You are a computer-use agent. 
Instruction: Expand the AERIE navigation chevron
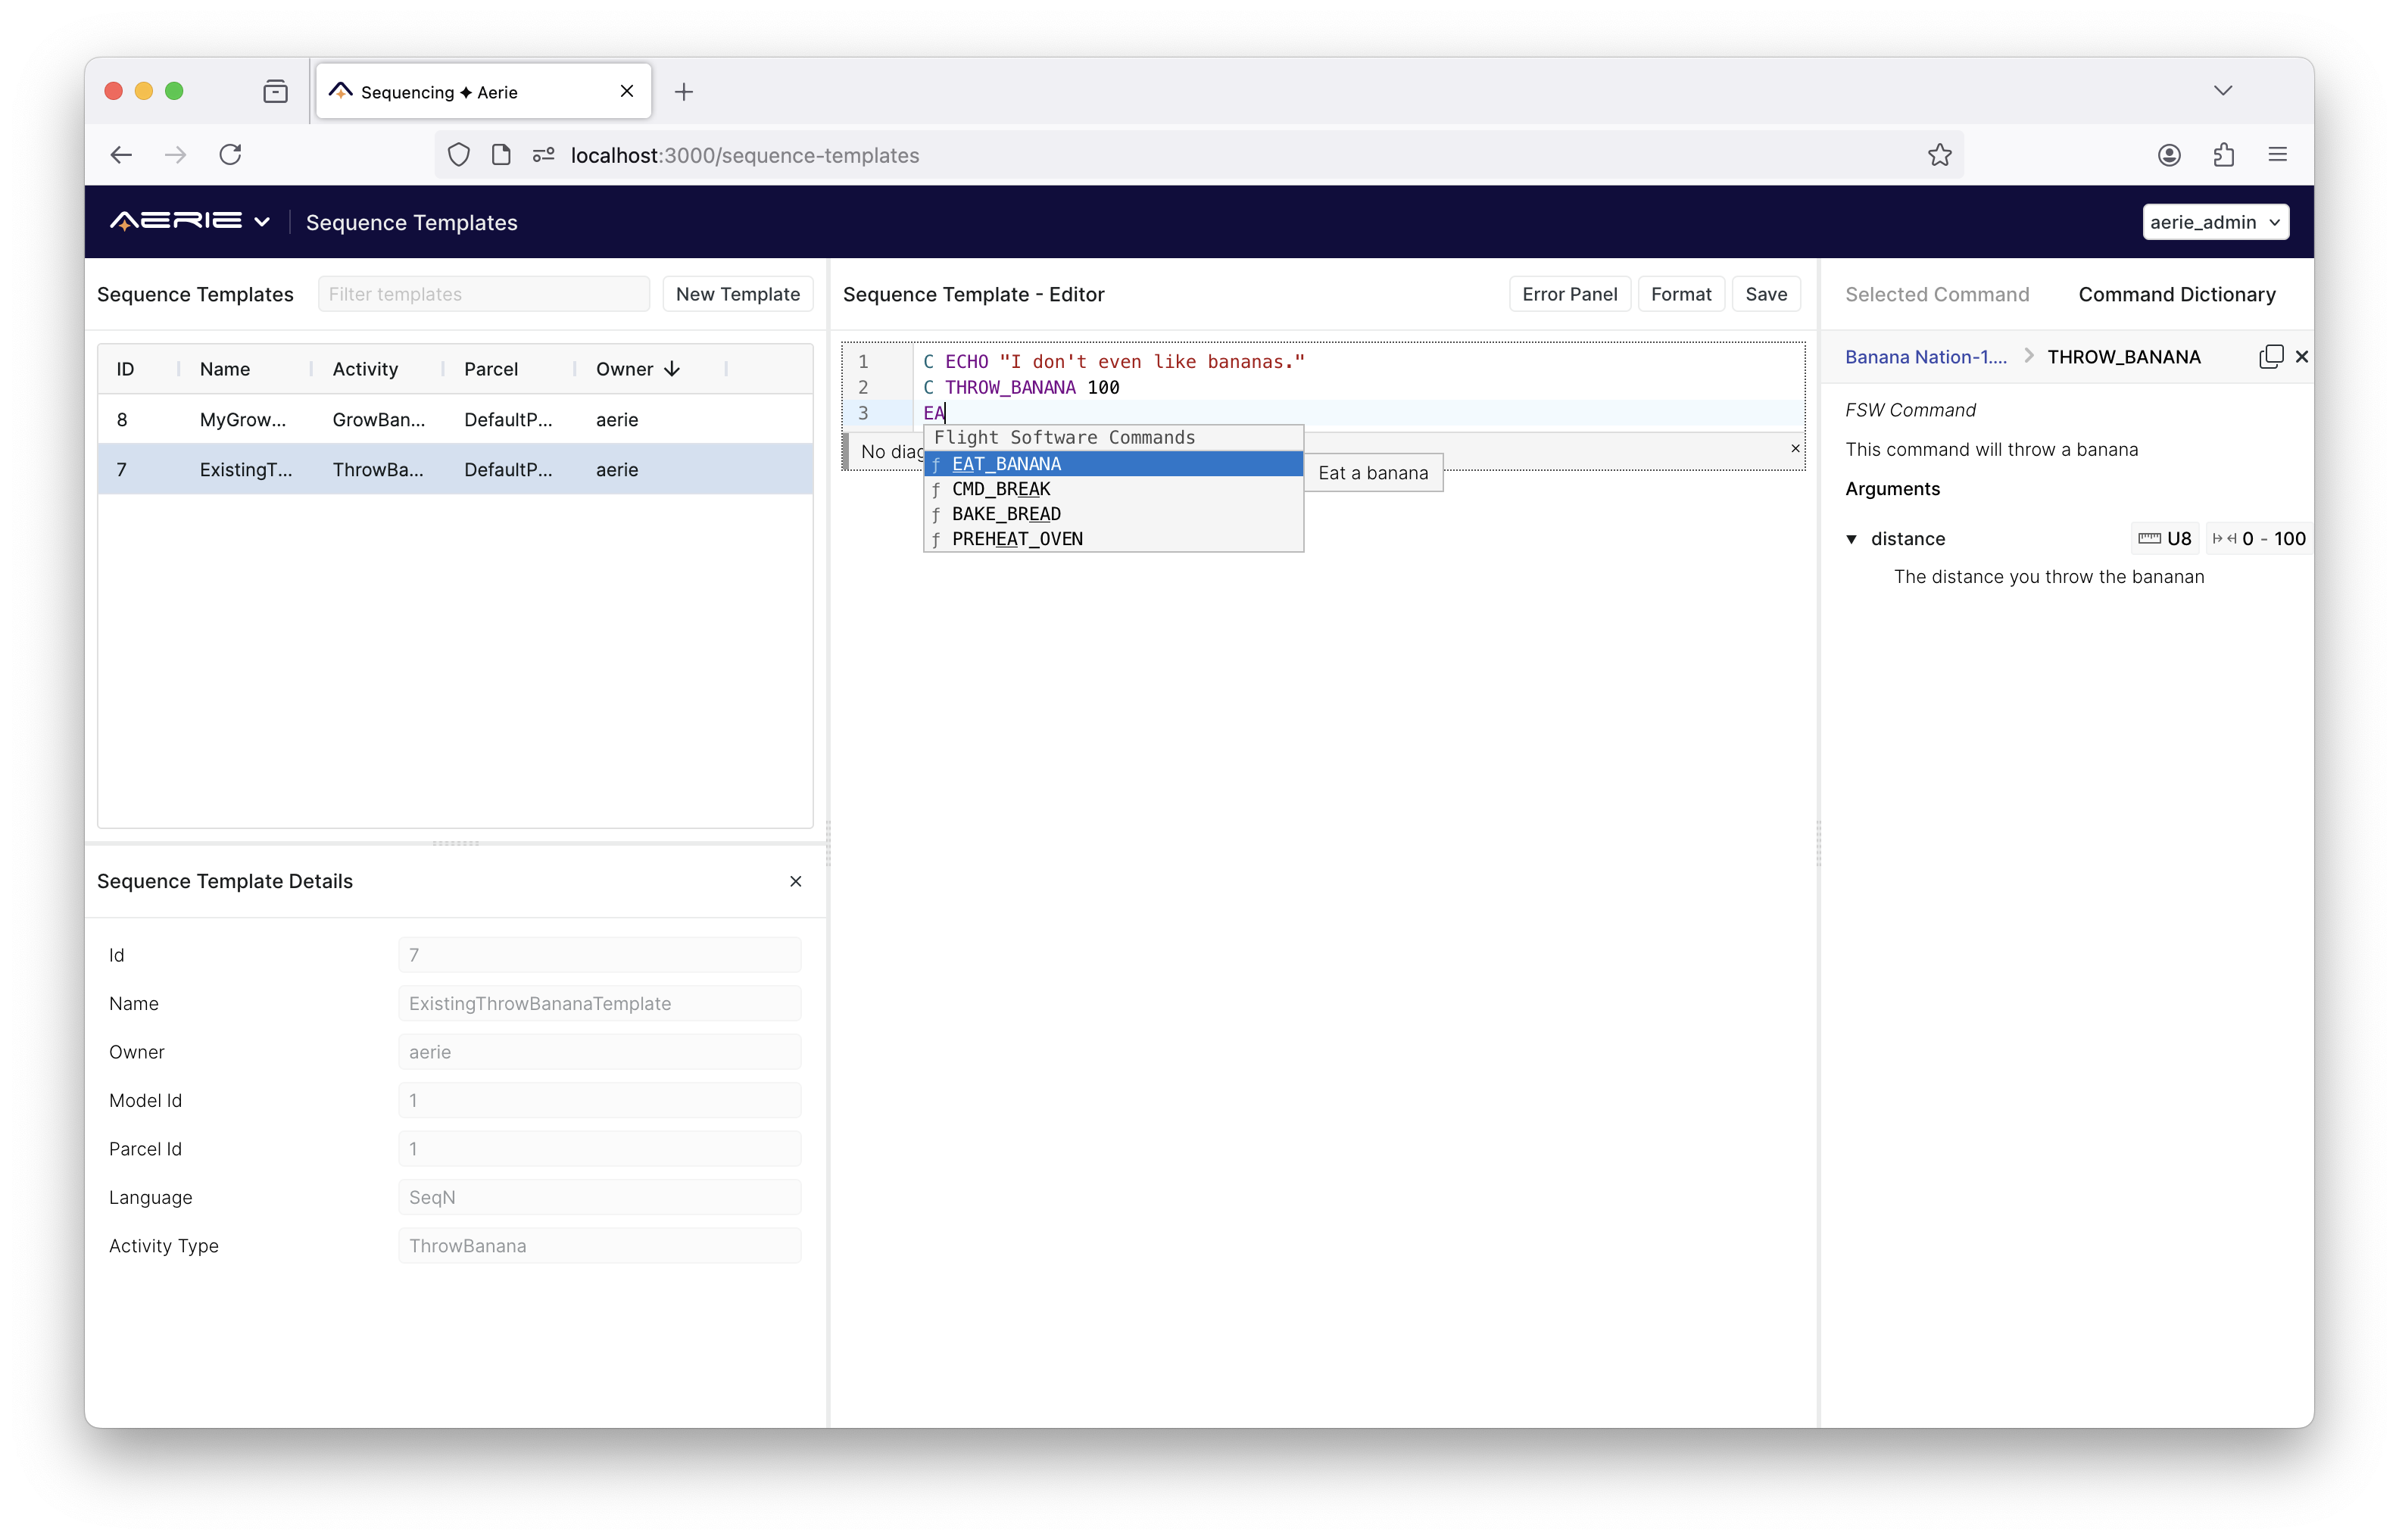(262, 221)
